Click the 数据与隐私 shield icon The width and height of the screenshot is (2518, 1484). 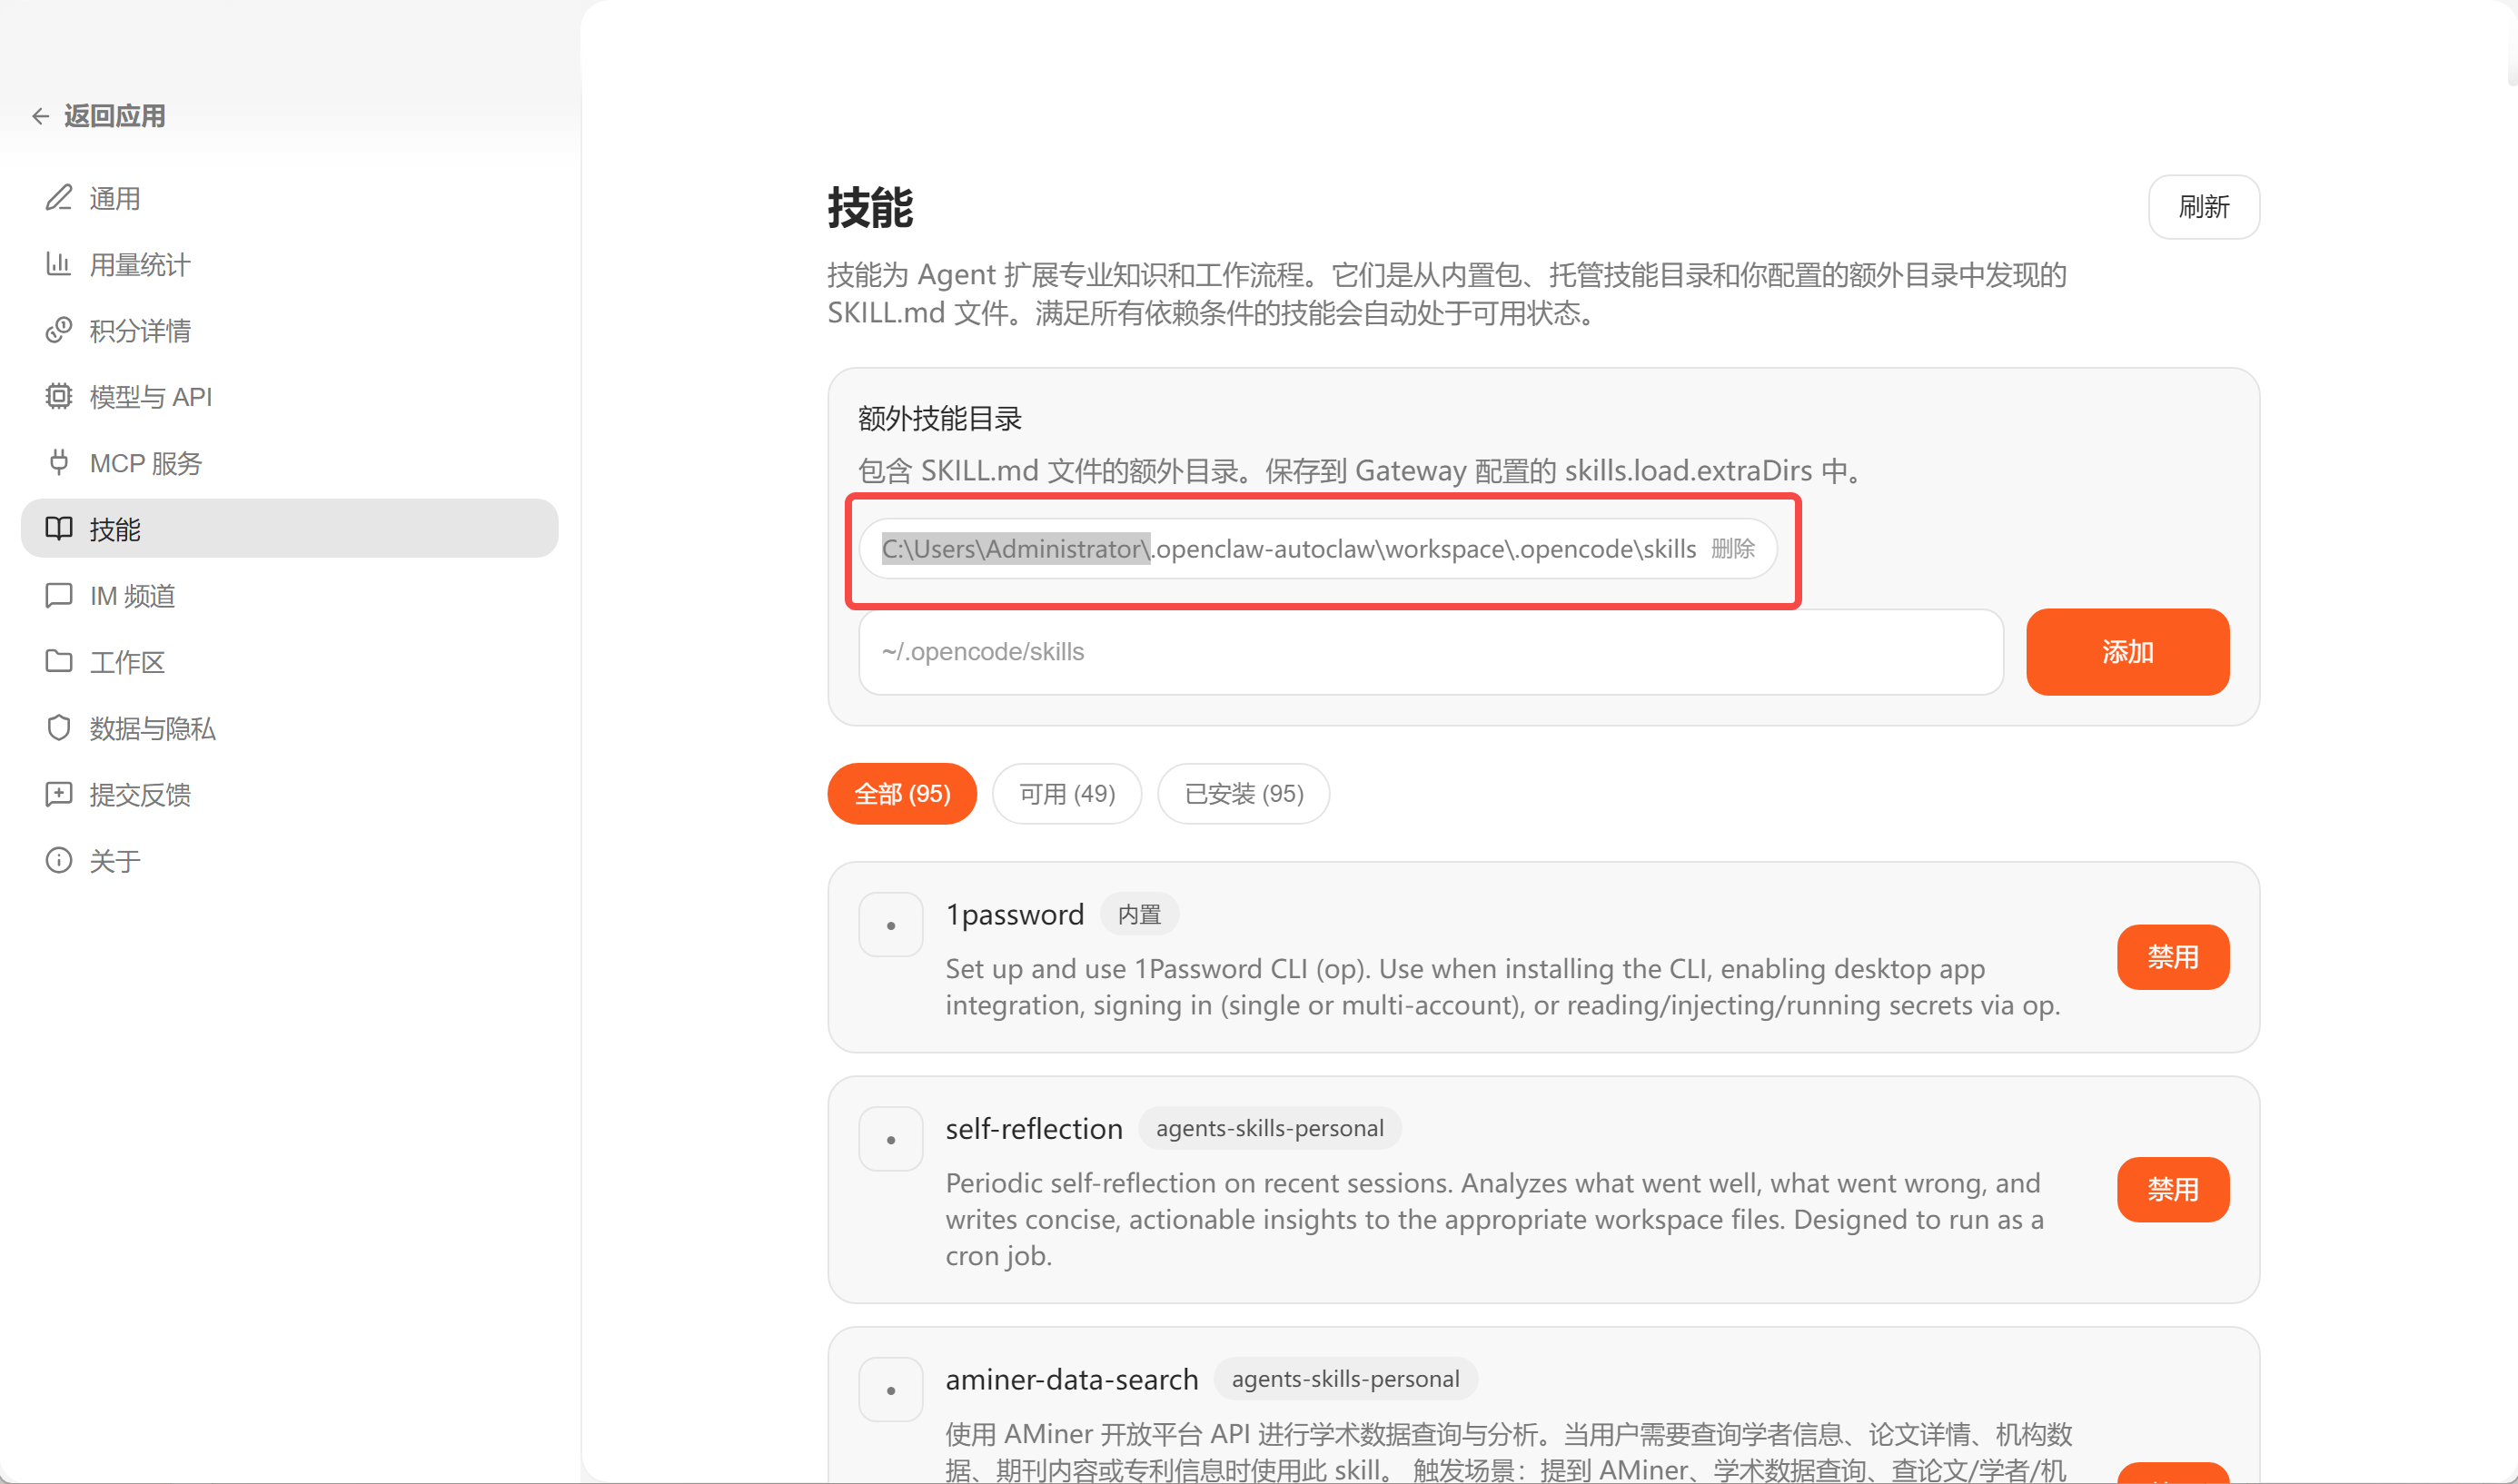click(59, 728)
